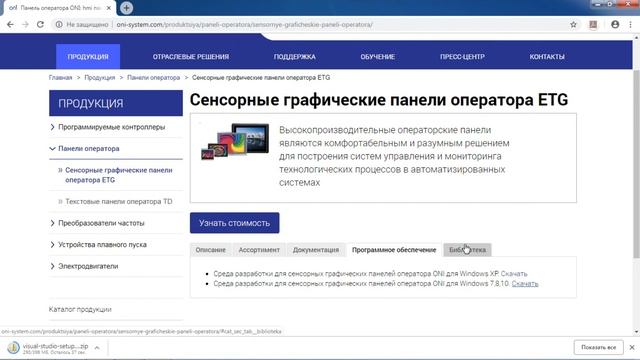This screenshot has width=640, height=360.
Task: Open the ОБУЧЕНИЕ menu item
Action: click(378, 57)
